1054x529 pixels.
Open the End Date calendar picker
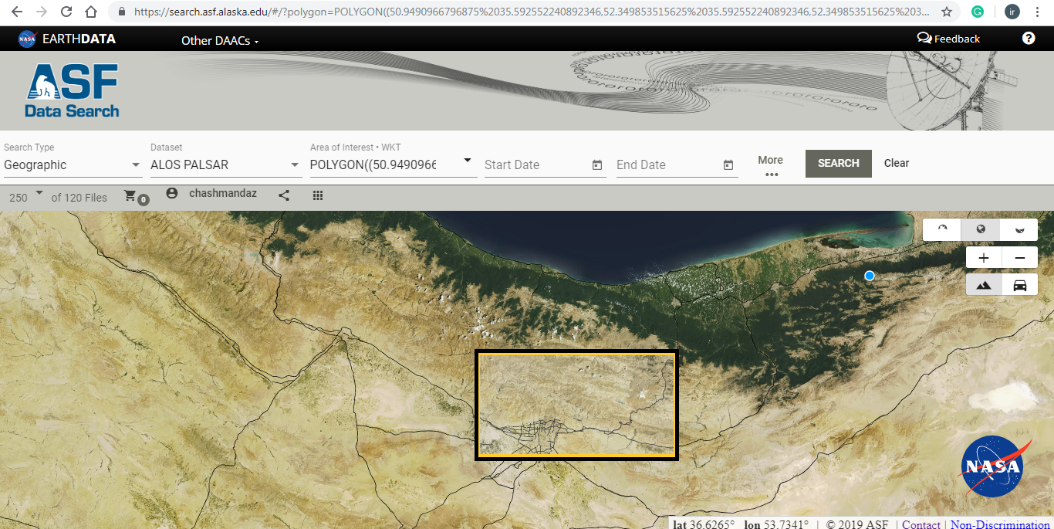pyautogui.click(x=728, y=165)
